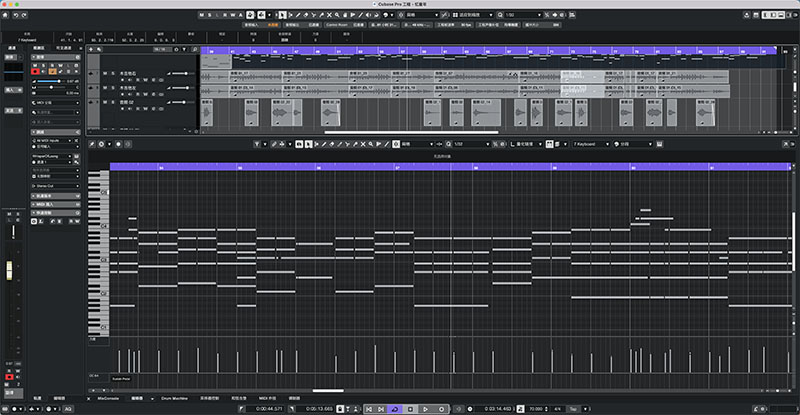Select the Key Editor Mute X tool

tap(363, 144)
